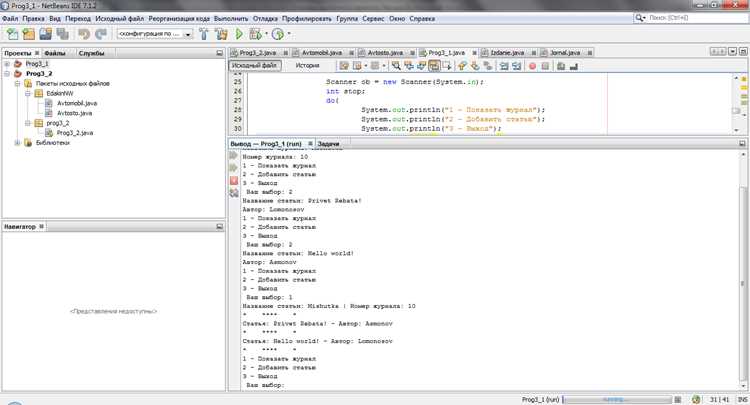Screen dimensions: 750x405
Task: Collapse the prog3_2 package node
Action: (28, 123)
